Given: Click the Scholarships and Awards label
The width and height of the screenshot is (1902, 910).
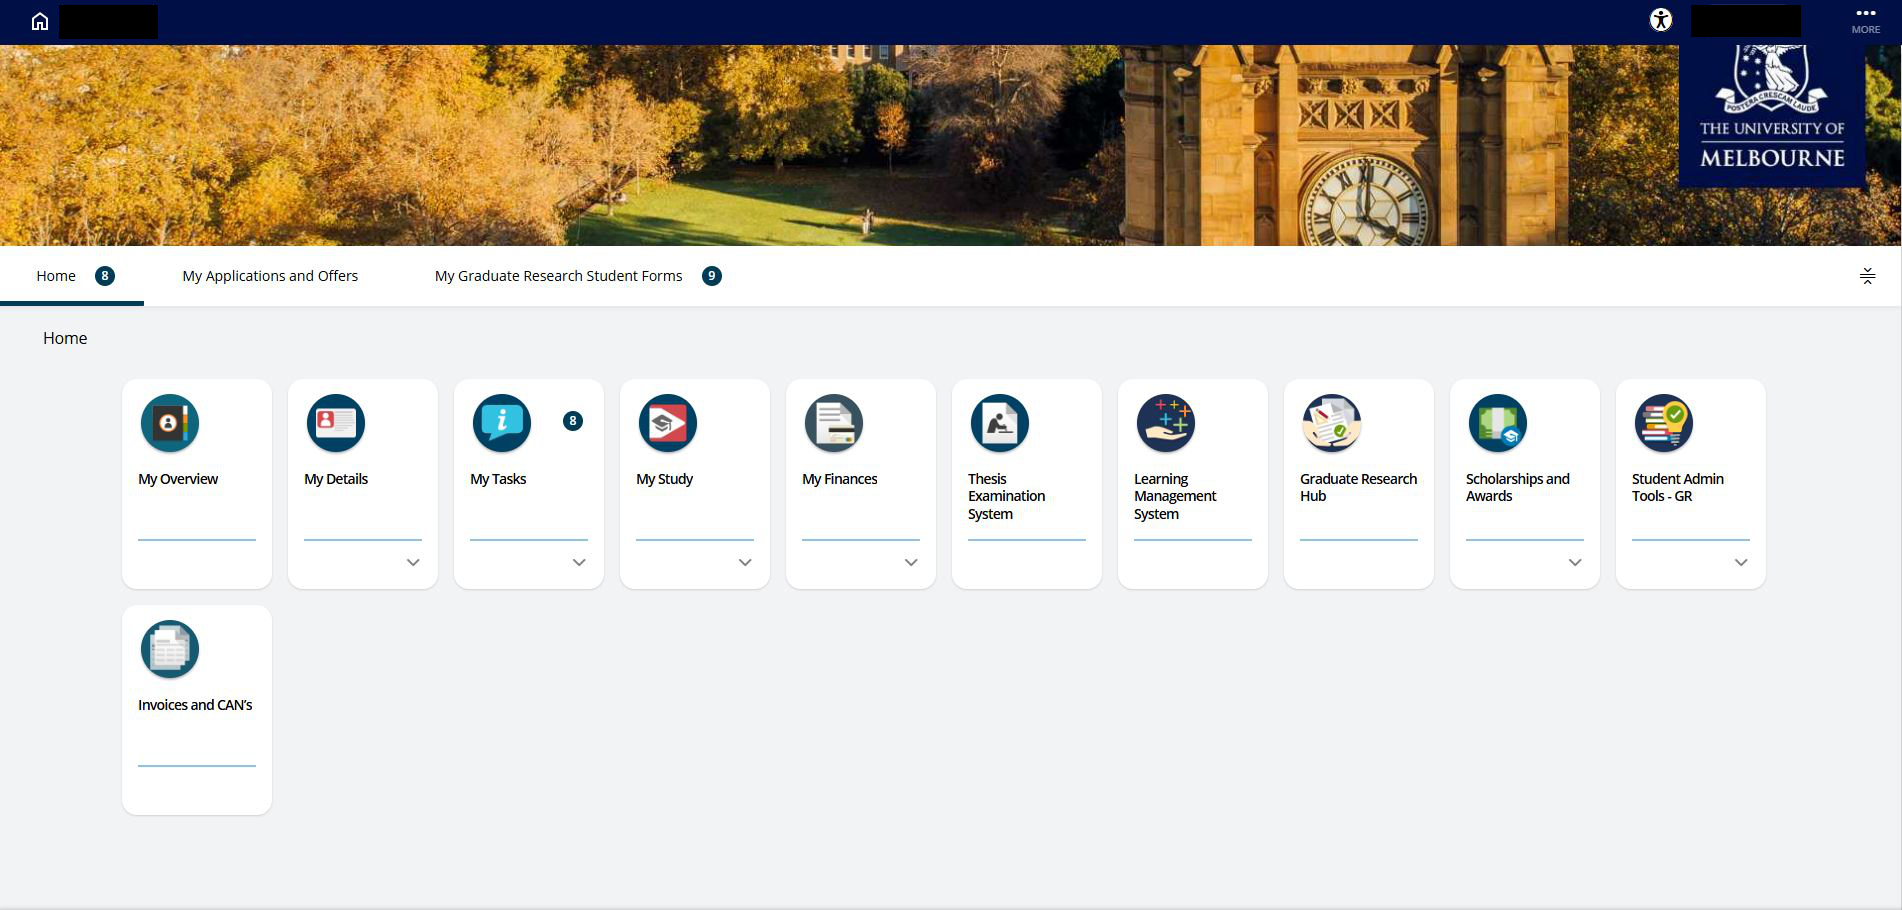Looking at the screenshot, I should [1518, 487].
